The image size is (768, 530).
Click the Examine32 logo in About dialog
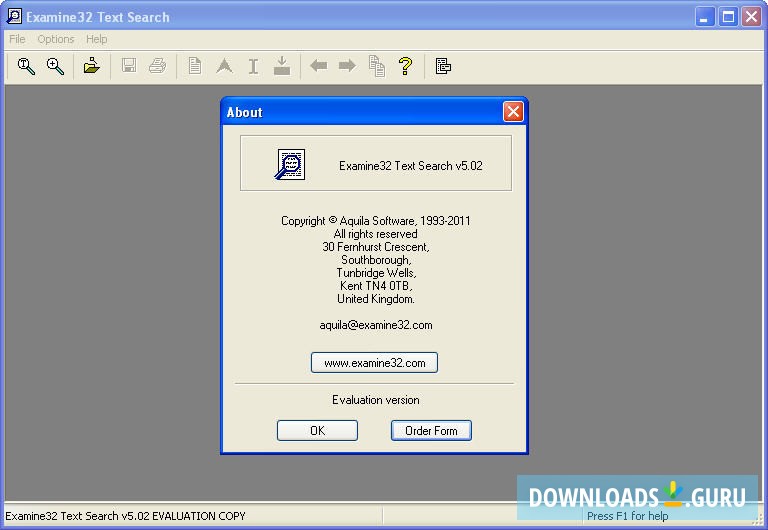pos(290,165)
